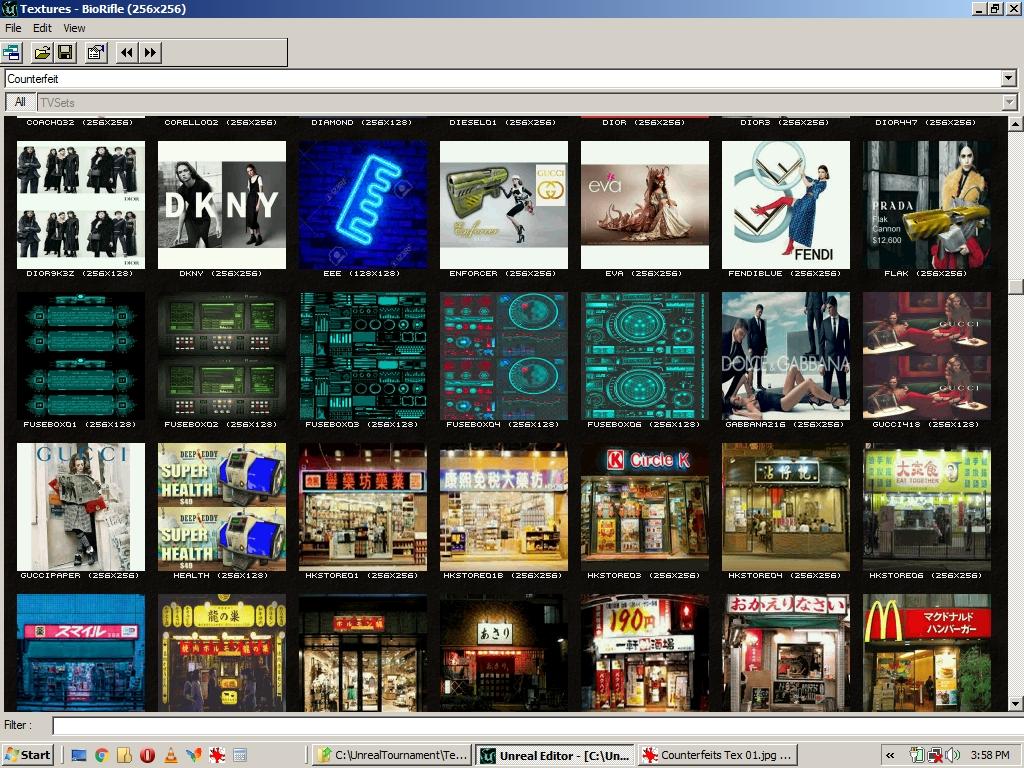Open the View menu
Image resolution: width=1024 pixels, height=768 pixels.
point(75,28)
